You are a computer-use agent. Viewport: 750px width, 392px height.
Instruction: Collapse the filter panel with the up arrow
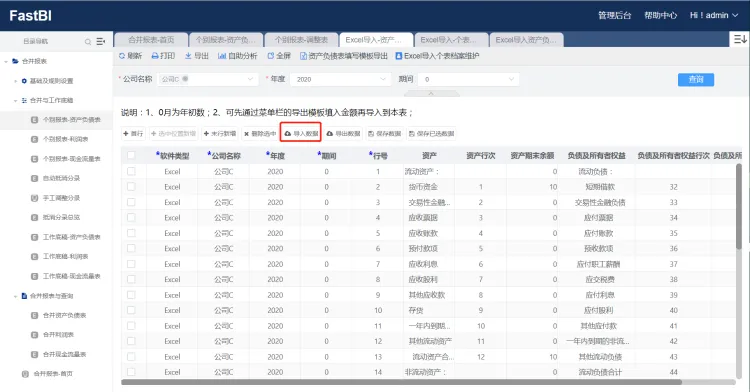click(430, 94)
